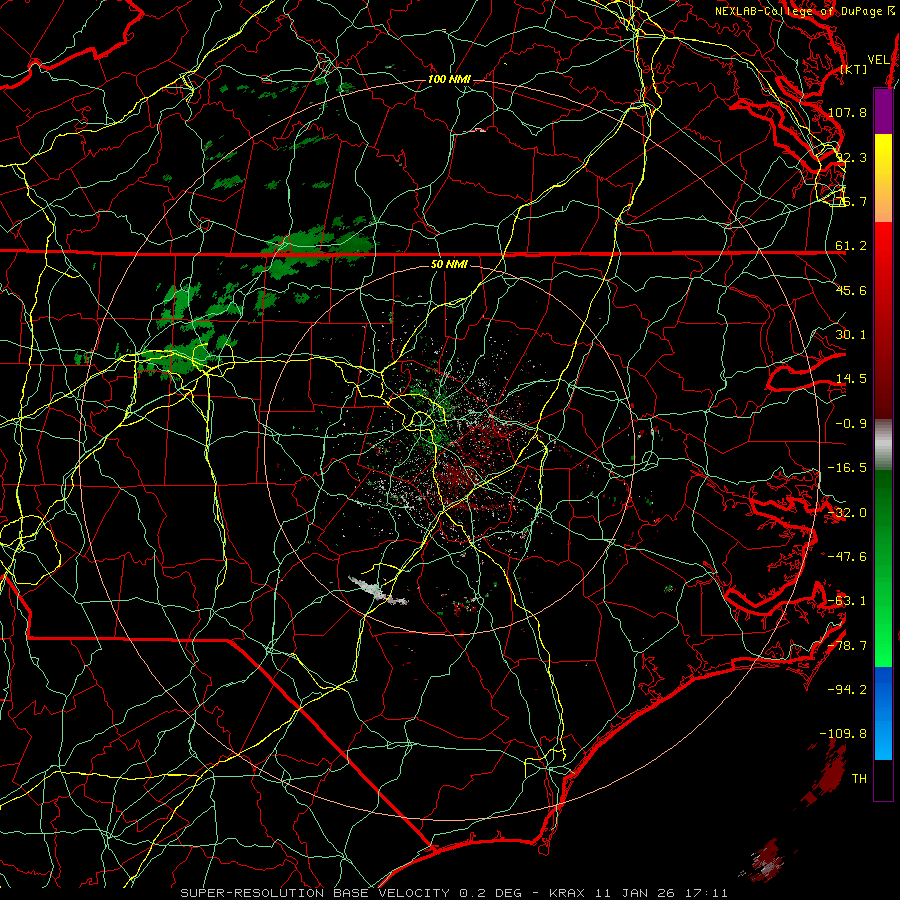This screenshot has height=900, width=900.
Task: Pick the purple segment of the velocity color bar
Action: pyautogui.click(x=883, y=111)
